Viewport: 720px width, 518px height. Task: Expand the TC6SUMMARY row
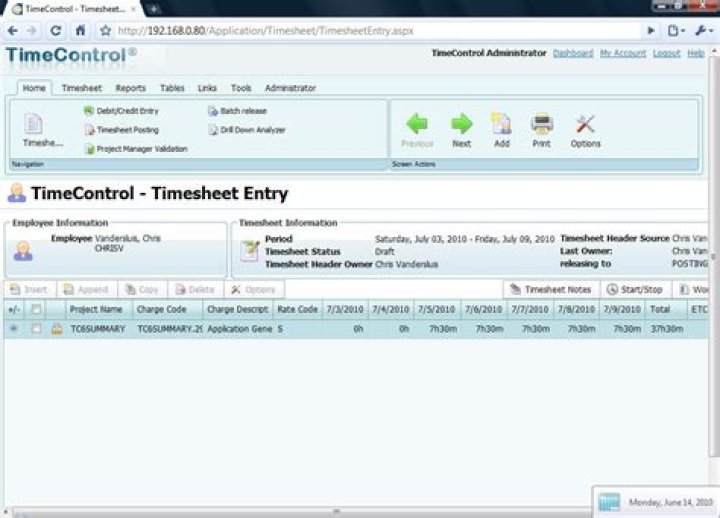coord(14,329)
